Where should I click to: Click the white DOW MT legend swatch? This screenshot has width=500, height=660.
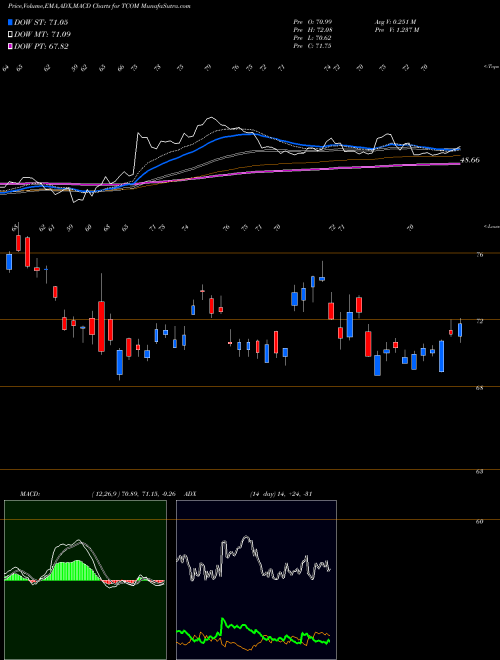click(10, 35)
